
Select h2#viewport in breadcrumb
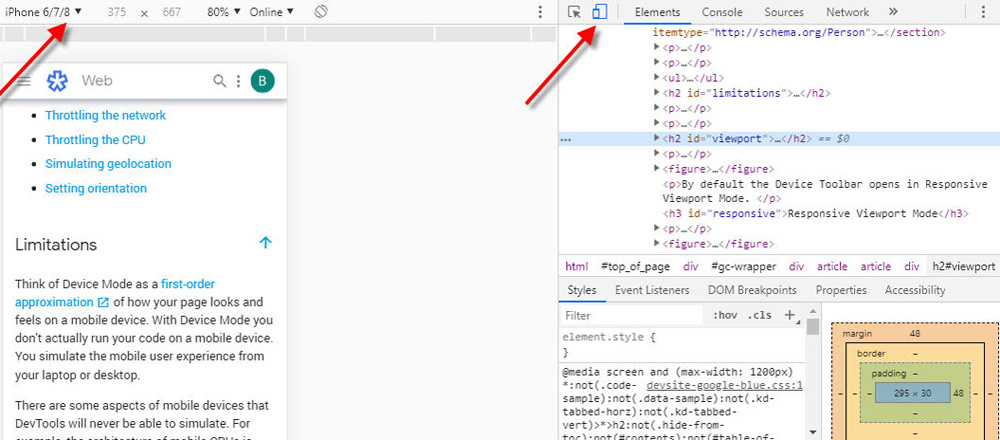[x=964, y=267]
